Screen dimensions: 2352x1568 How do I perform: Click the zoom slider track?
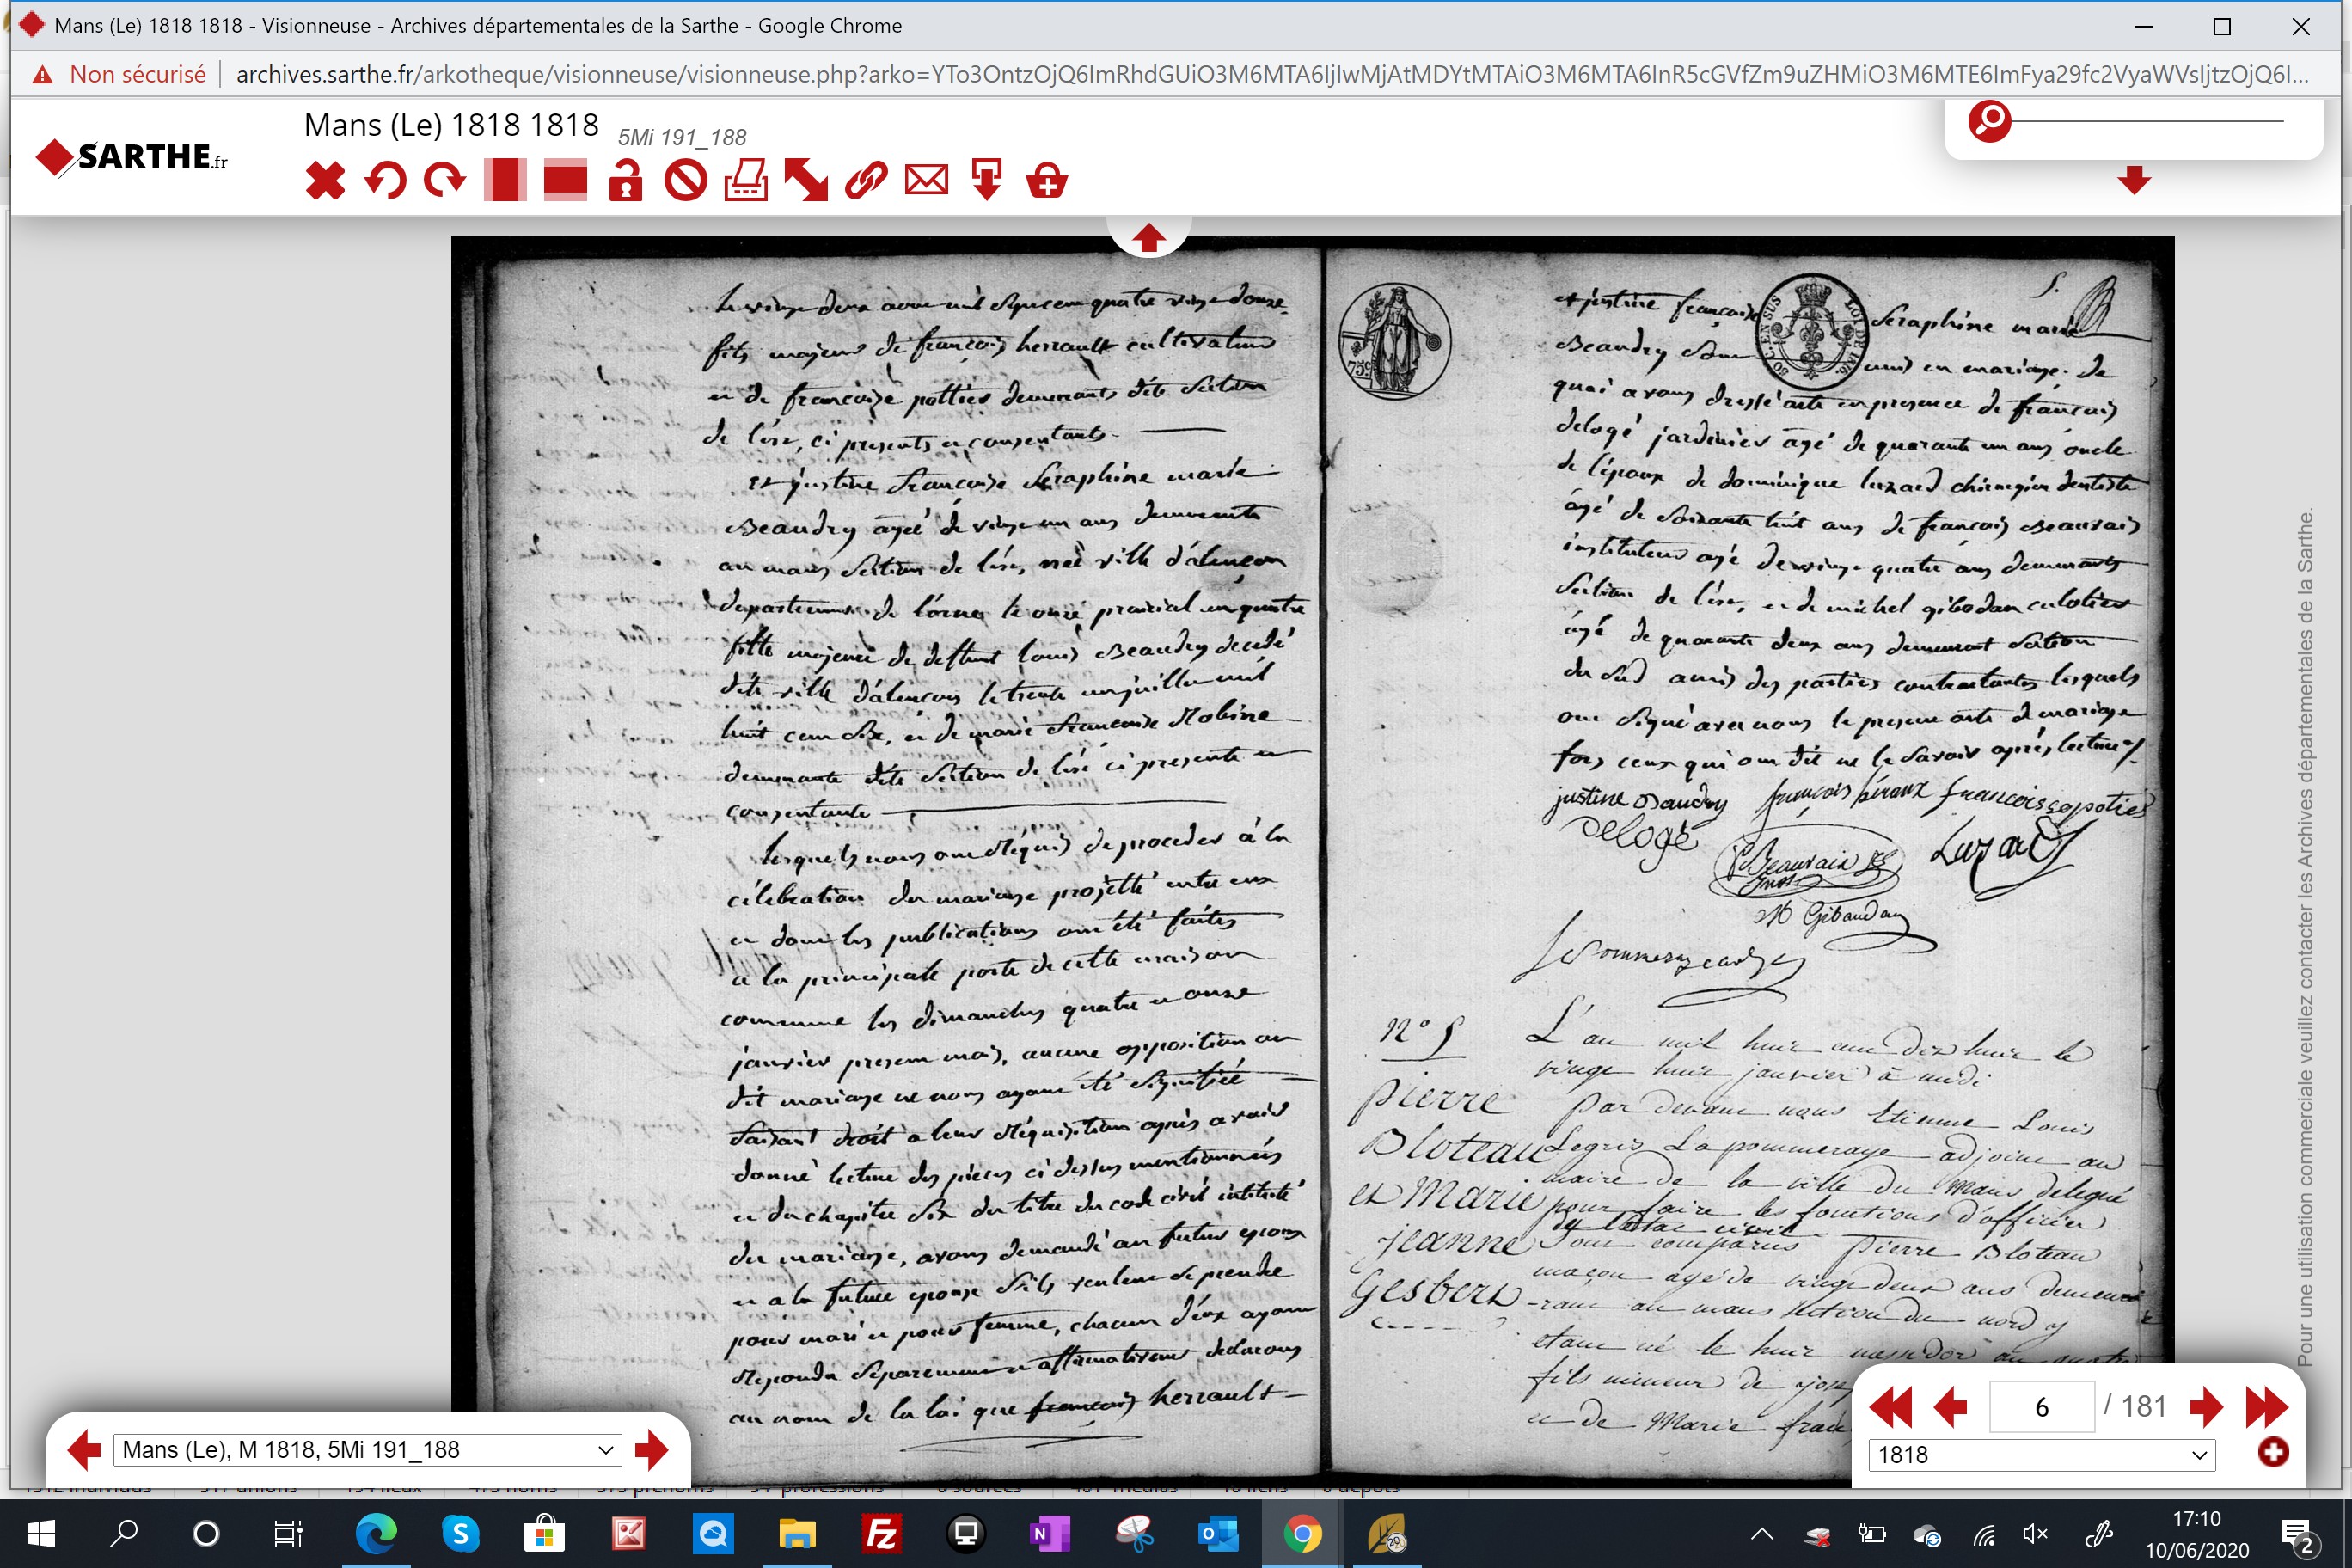(2148, 121)
